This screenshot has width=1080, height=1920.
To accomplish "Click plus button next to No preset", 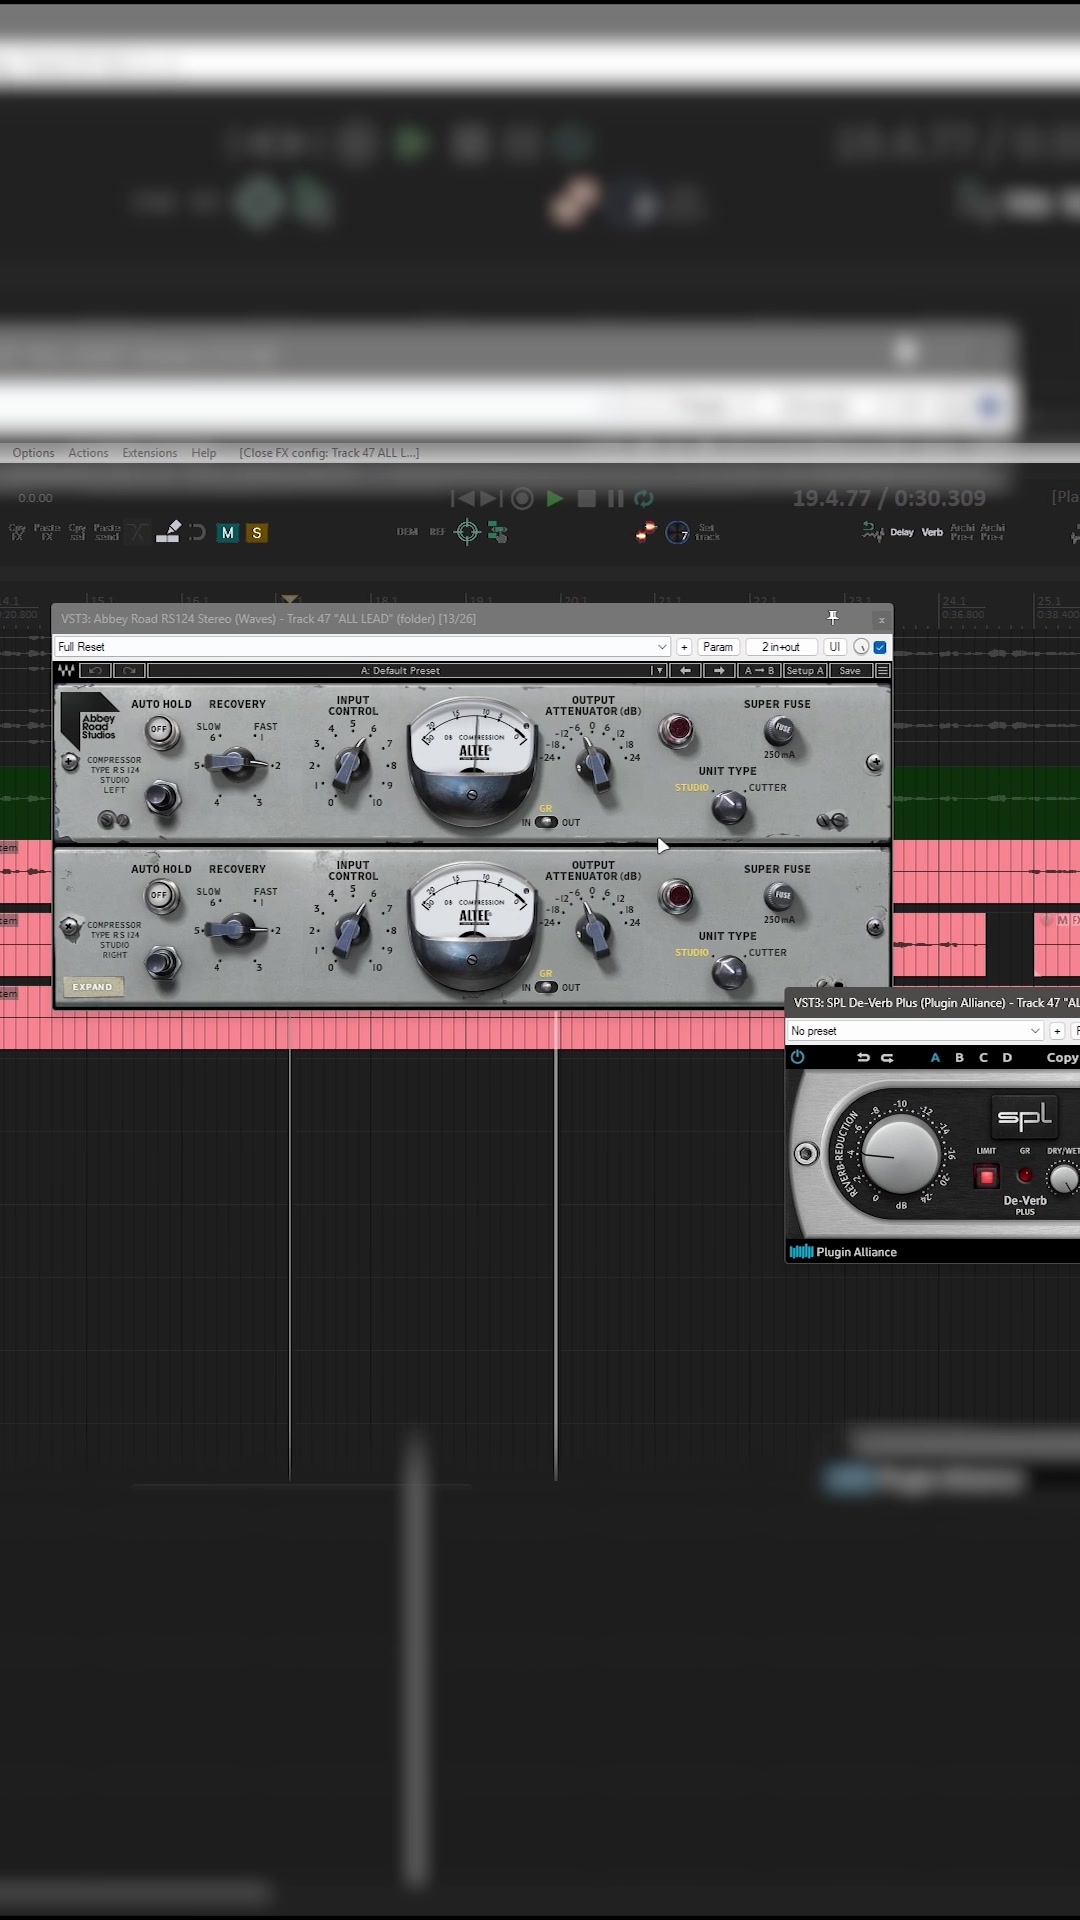I will pyautogui.click(x=1057, y=1031).
